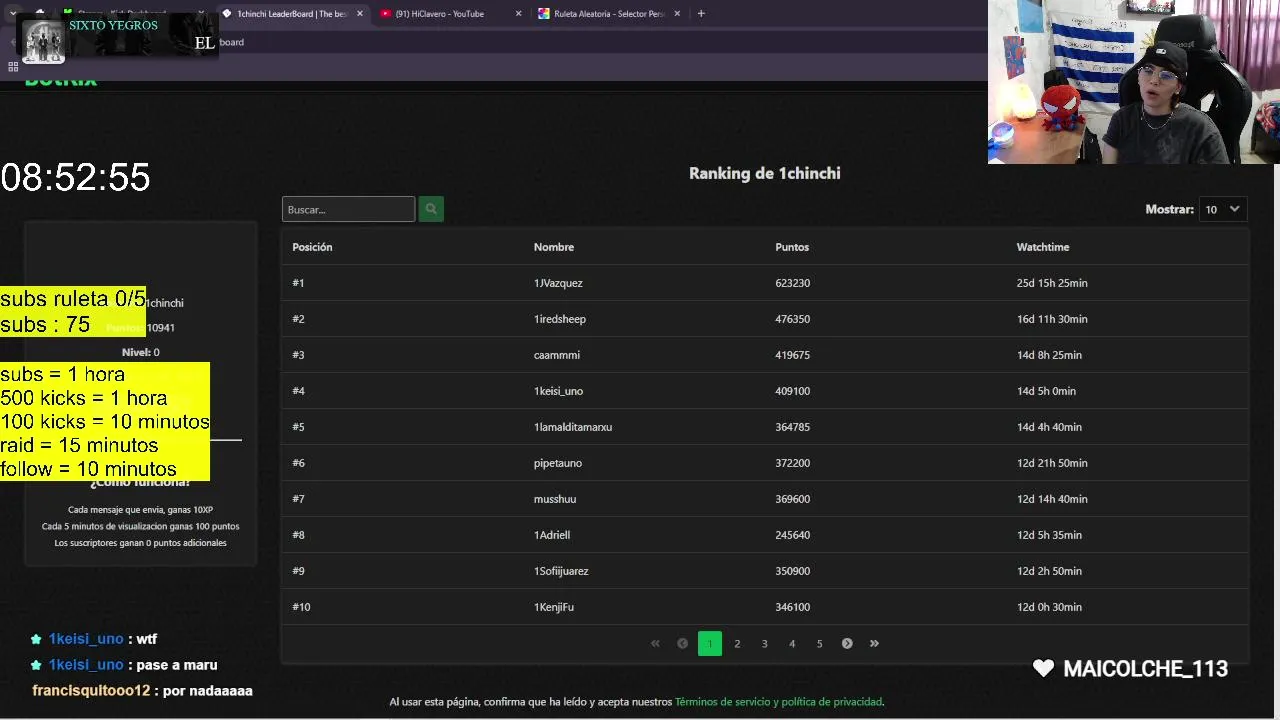Close the HiClavero YouTube tab
The height and width of the screenshot is (720, 1280).
[x=518, y=14]
